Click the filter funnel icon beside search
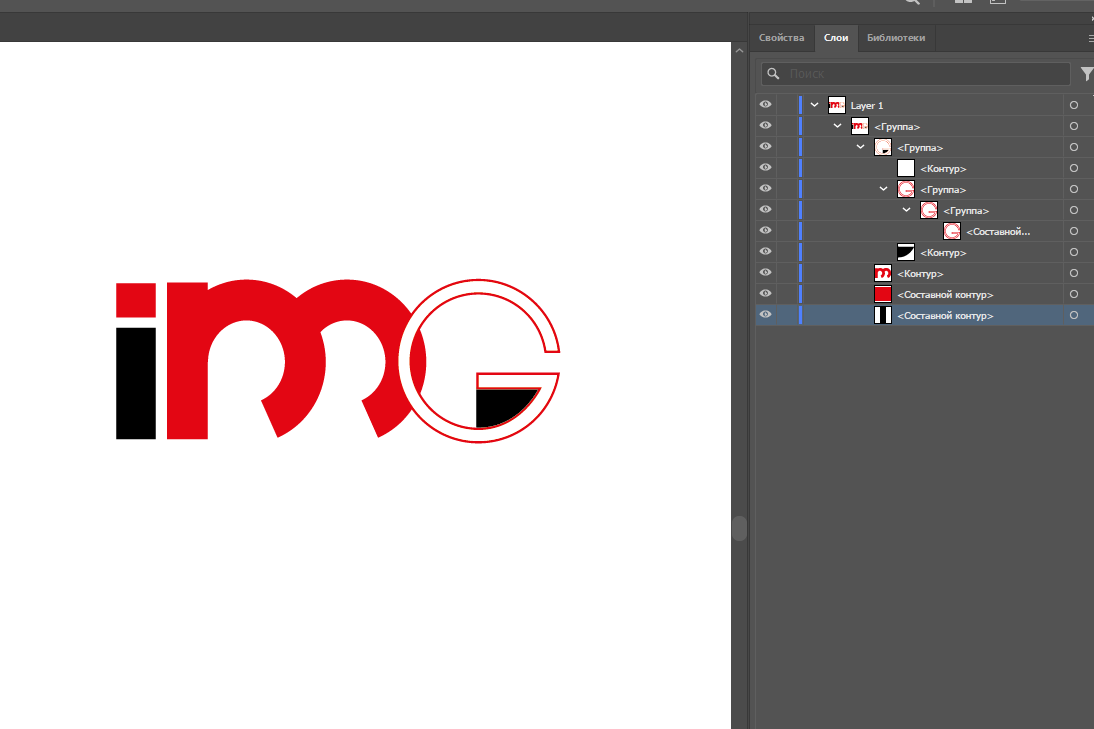 pos(1086,74)
